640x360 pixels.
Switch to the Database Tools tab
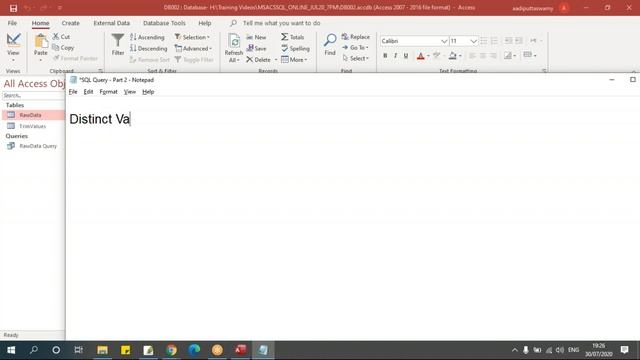coord(164,23)
